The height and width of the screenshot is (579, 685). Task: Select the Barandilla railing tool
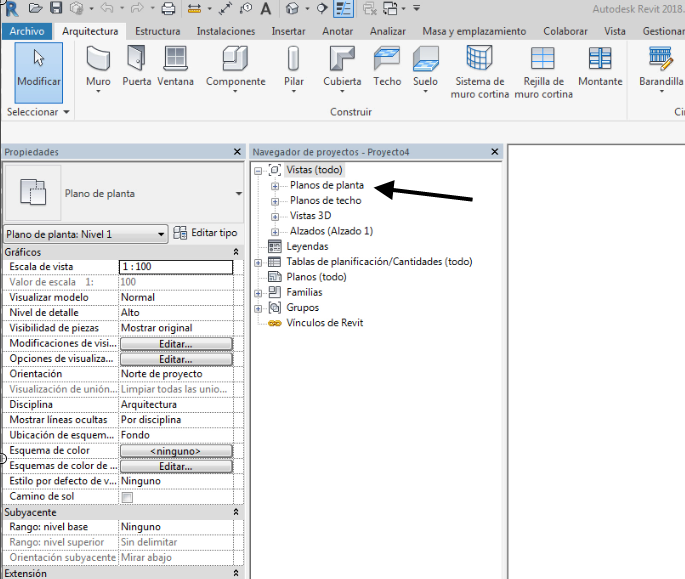point(661,70)
